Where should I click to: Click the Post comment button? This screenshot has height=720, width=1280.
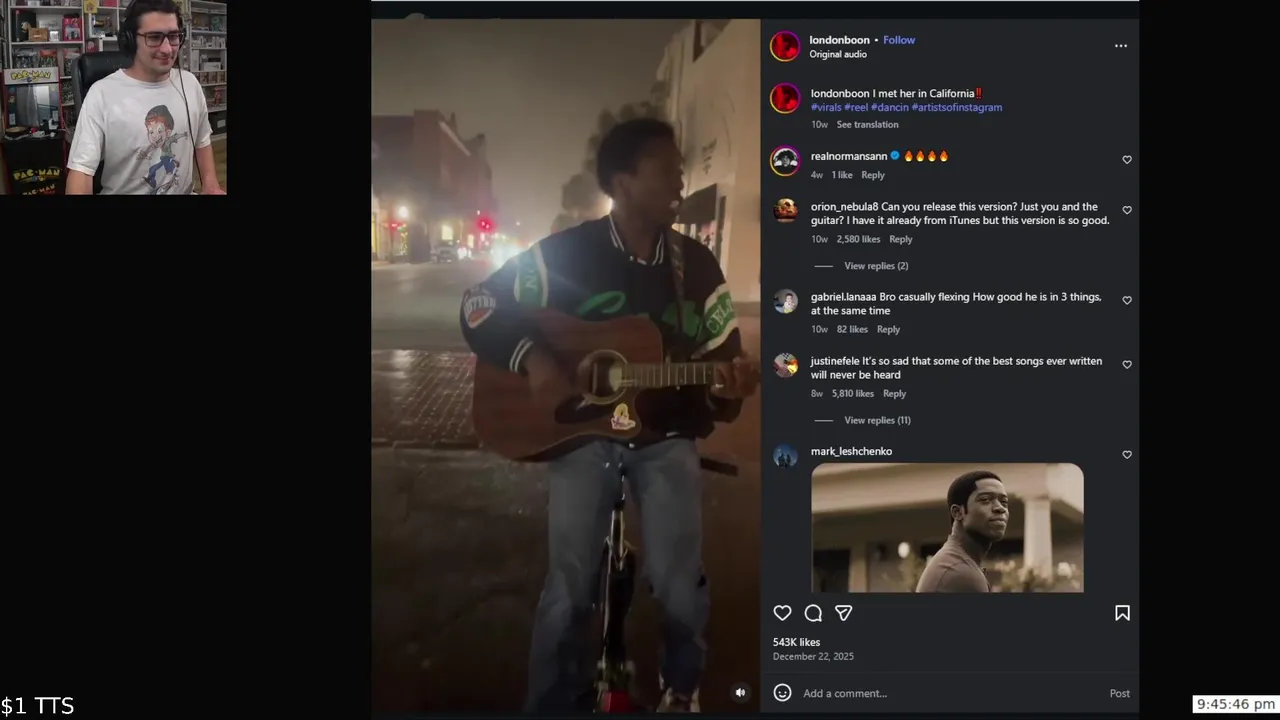click(x=1119, y=693)
